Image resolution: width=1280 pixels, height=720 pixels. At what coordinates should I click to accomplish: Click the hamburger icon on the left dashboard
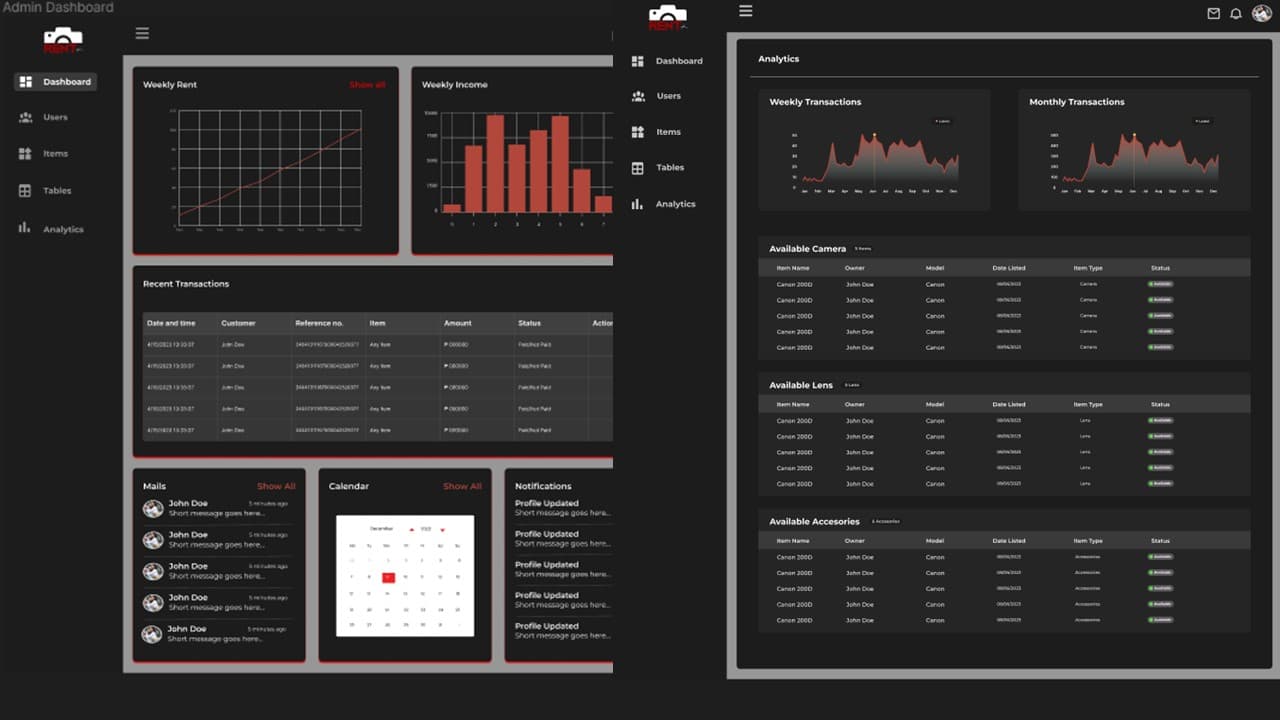(142, 33)
